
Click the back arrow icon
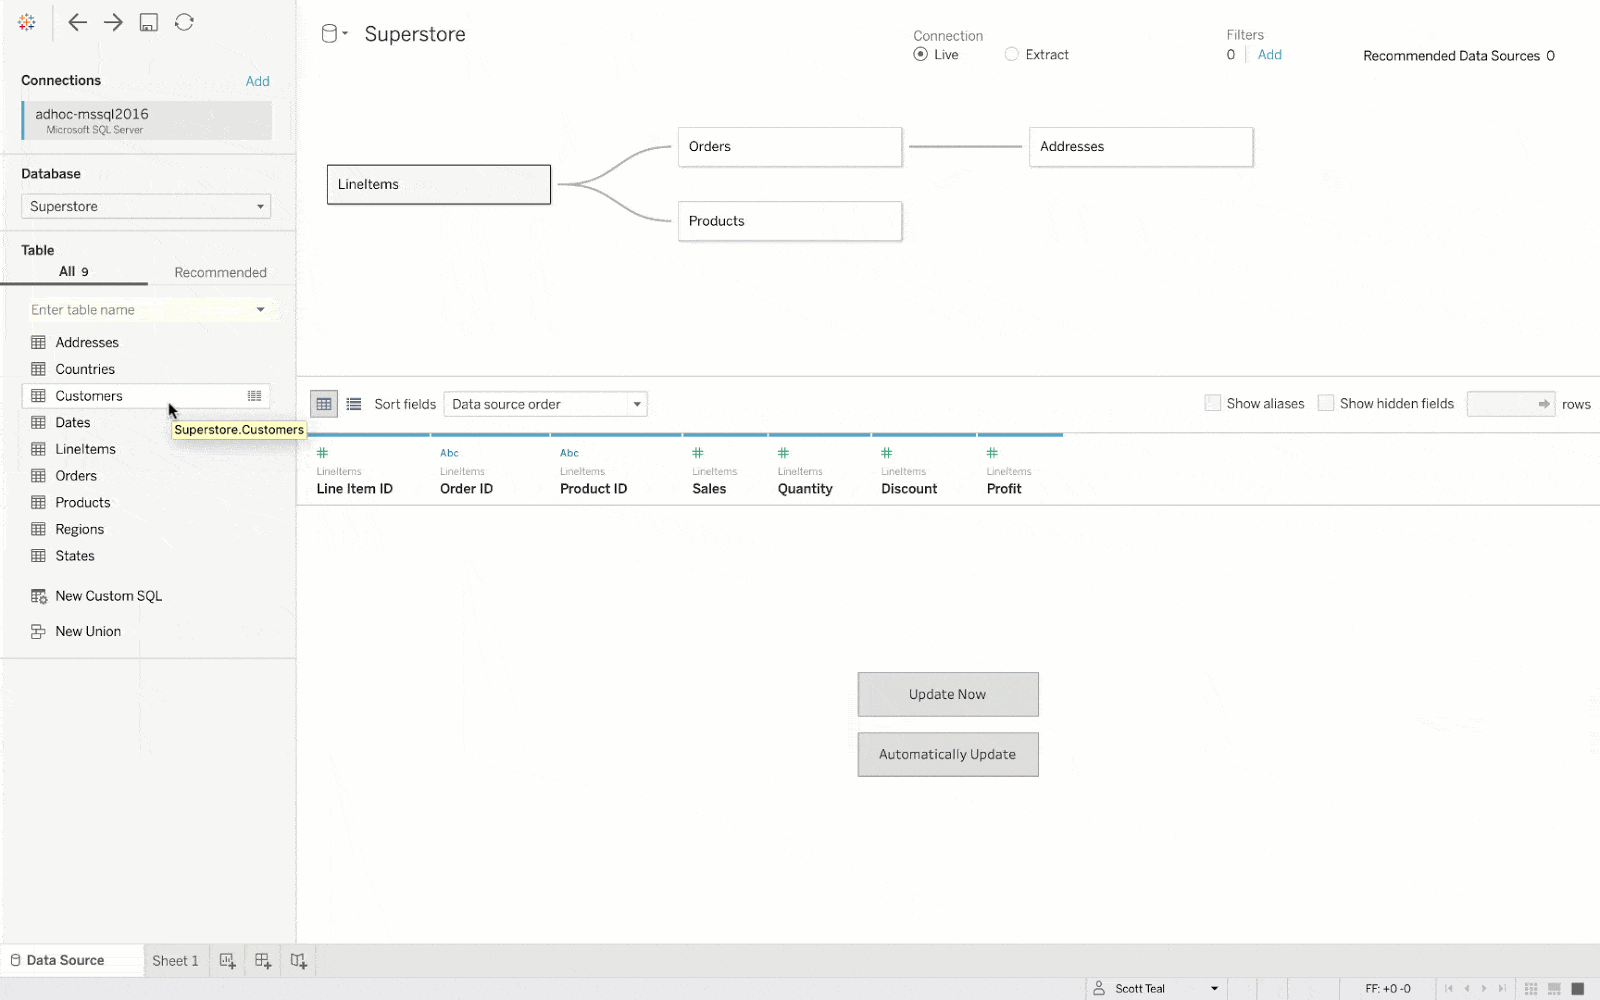click(77, 23)
